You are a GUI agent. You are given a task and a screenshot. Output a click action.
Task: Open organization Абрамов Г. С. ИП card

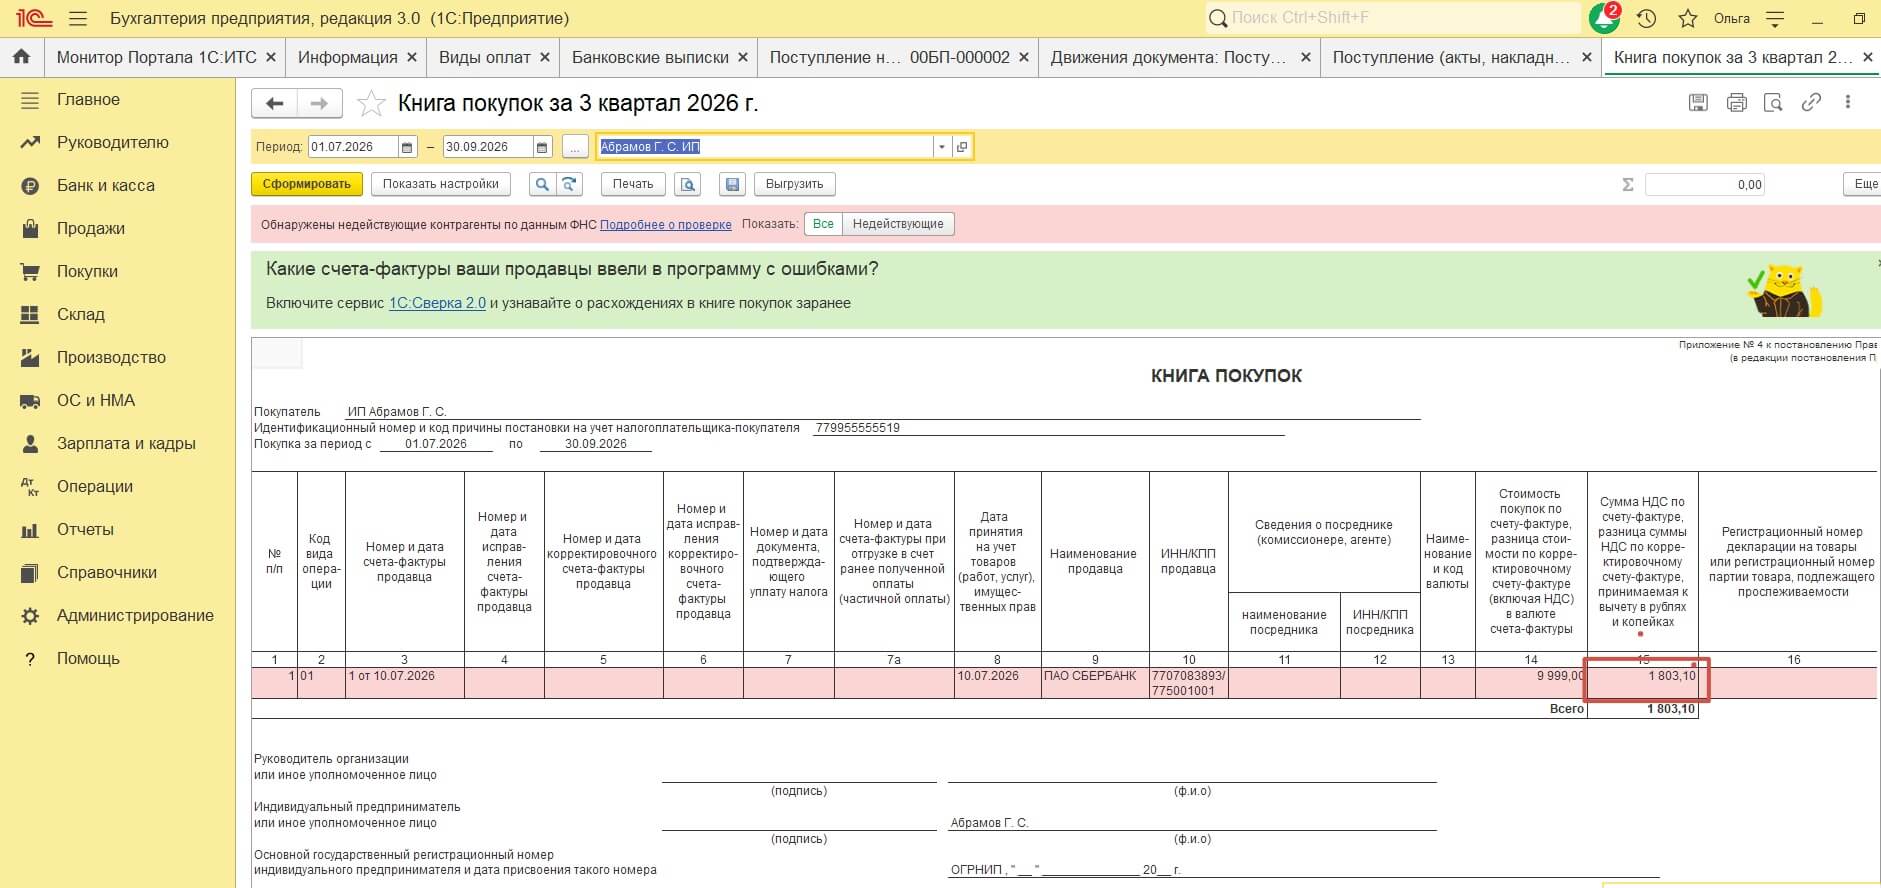click(962, 147)
